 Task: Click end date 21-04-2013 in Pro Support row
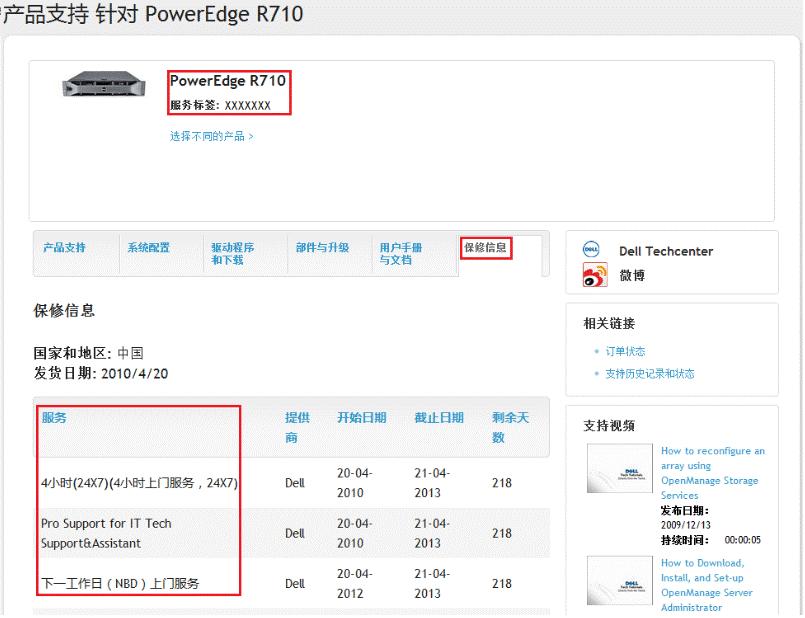click(x=432, y=533)
